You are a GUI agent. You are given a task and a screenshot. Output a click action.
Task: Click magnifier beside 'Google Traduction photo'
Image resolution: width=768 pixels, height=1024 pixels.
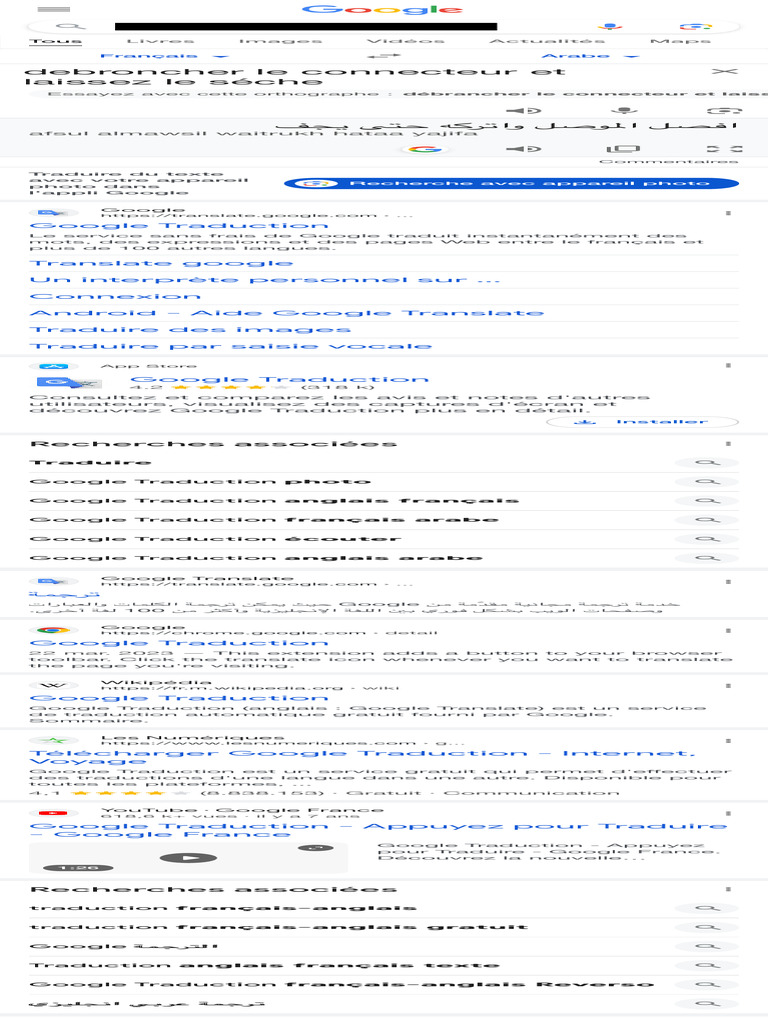(x=707, y=481)
